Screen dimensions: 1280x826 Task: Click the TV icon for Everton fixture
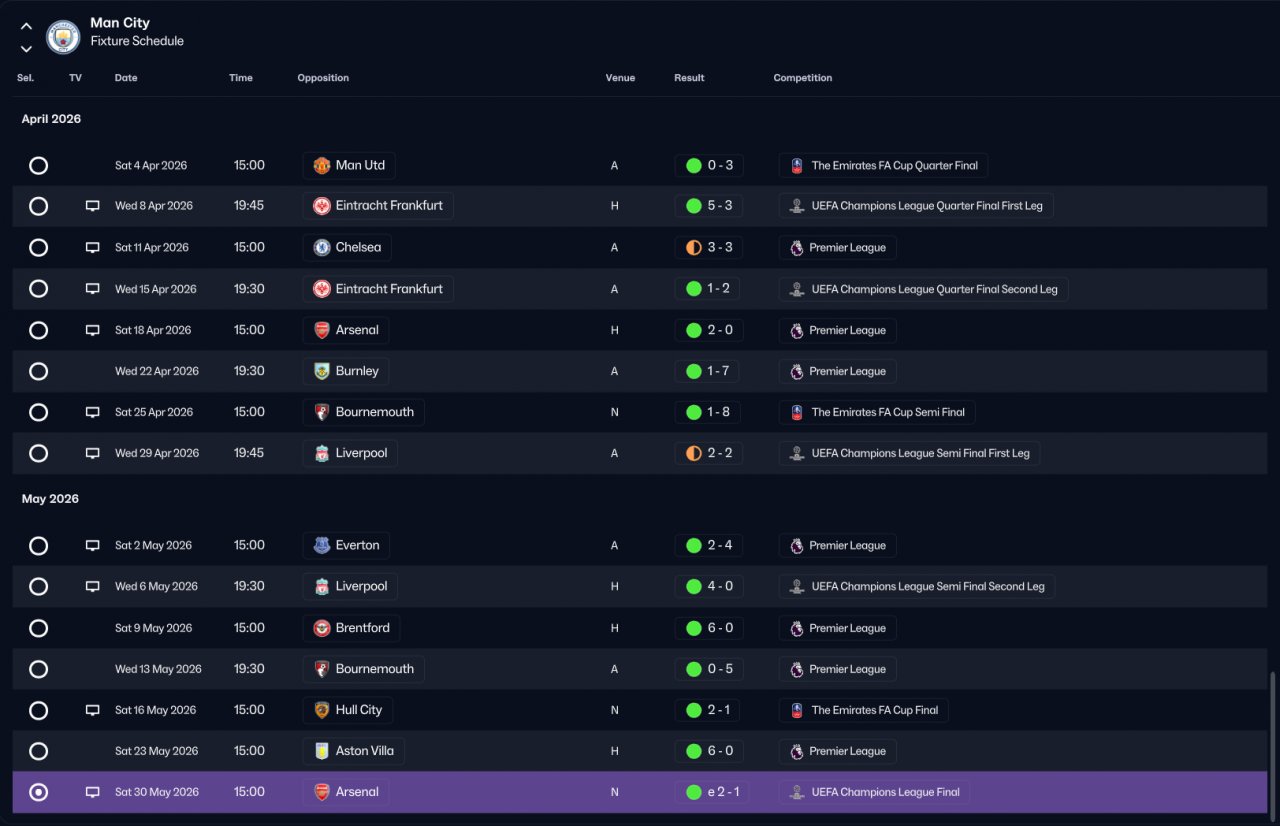pyautogui.click(x=92, y=545)
